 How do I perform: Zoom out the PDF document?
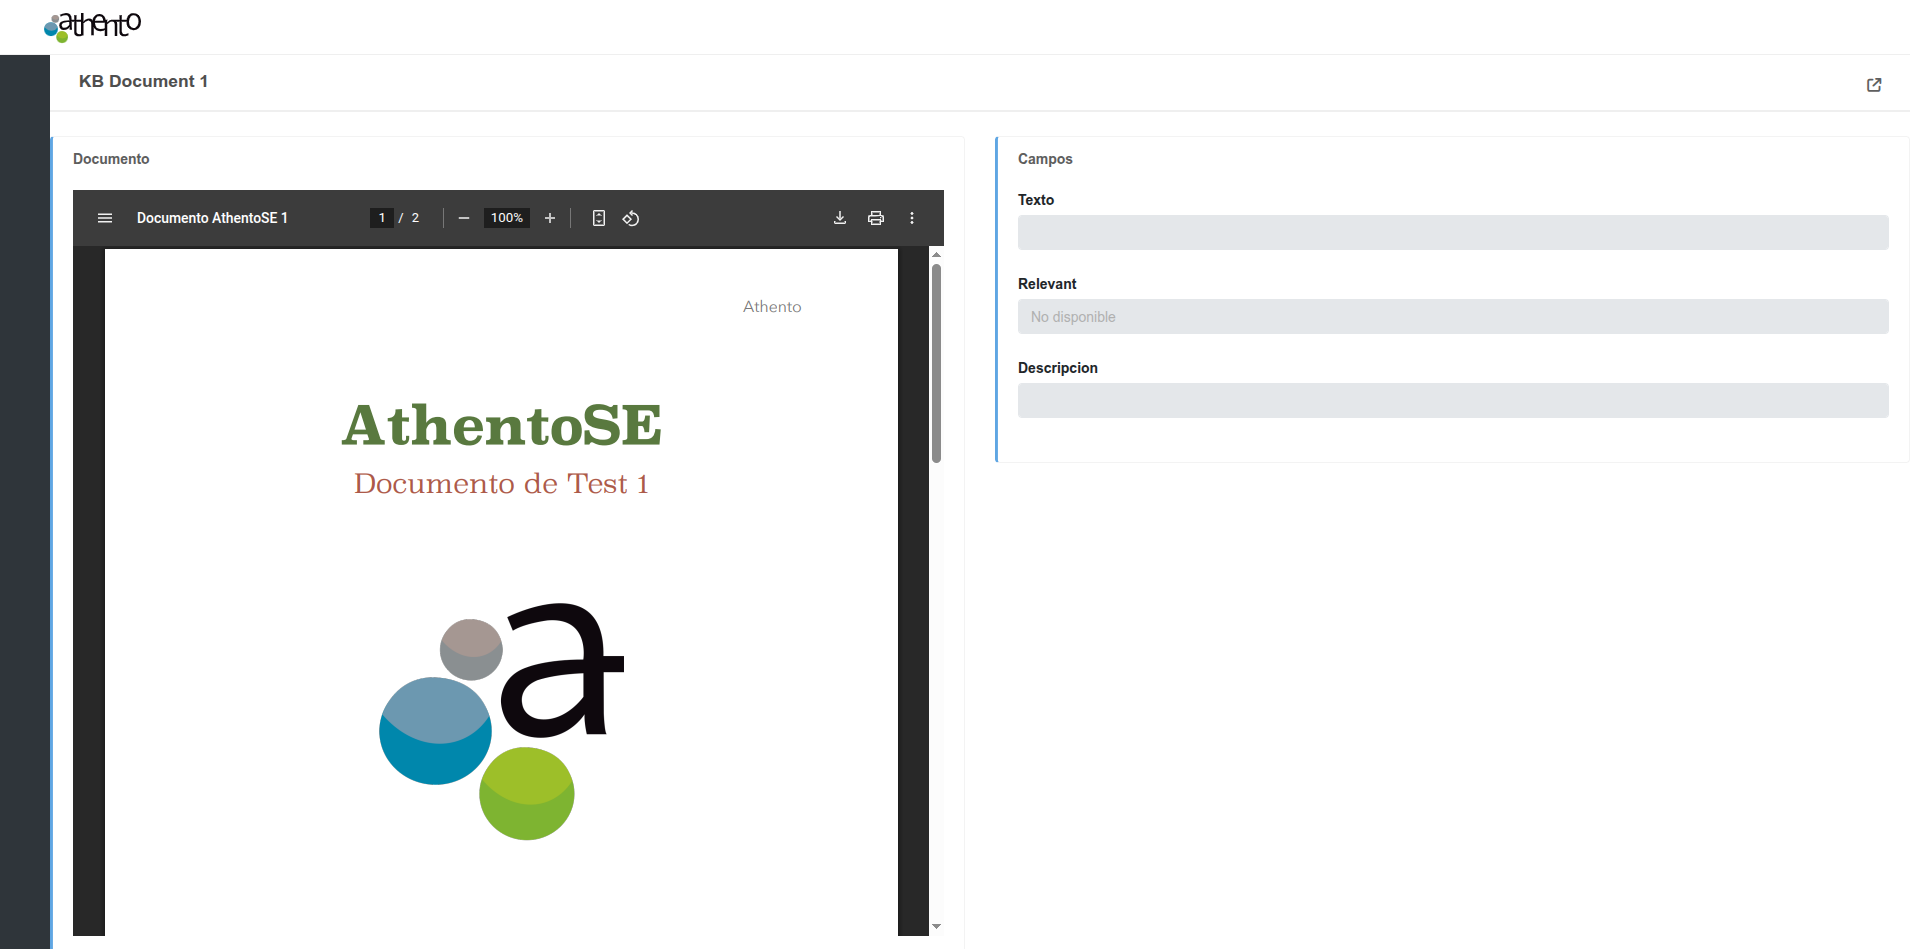click(x=464, y=218)
